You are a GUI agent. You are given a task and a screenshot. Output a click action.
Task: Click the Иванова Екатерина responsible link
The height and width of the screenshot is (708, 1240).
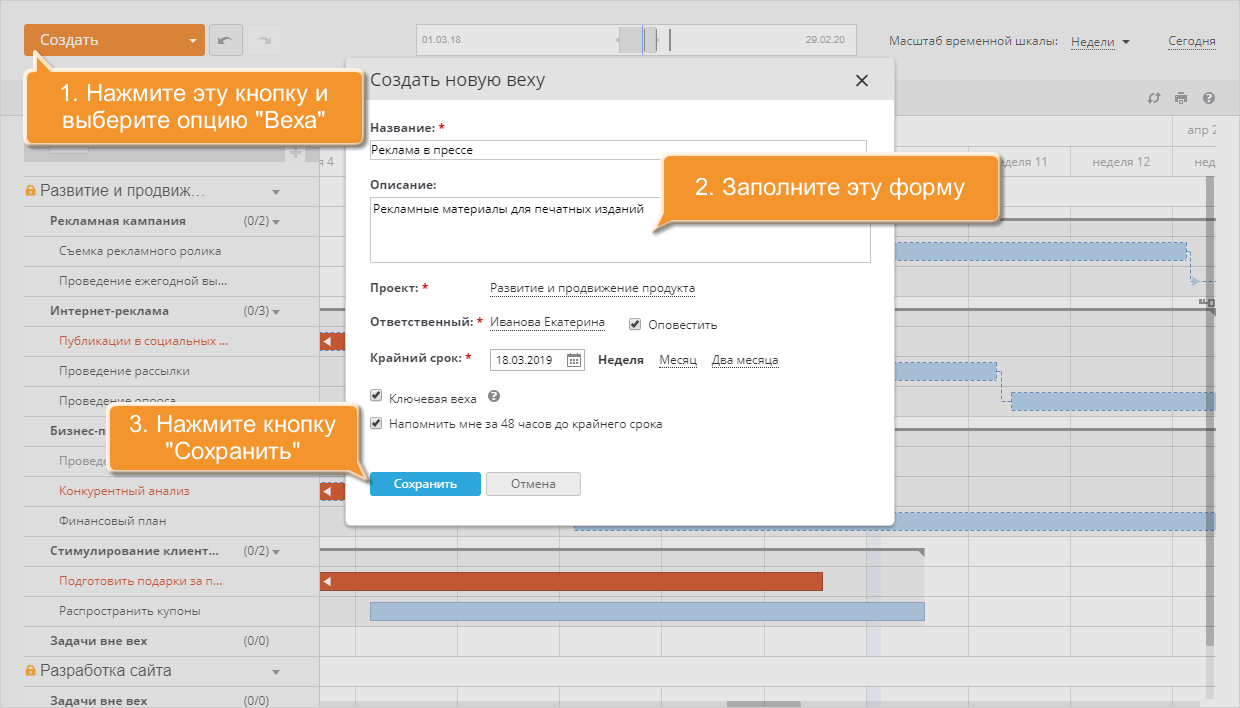point(547,323)
